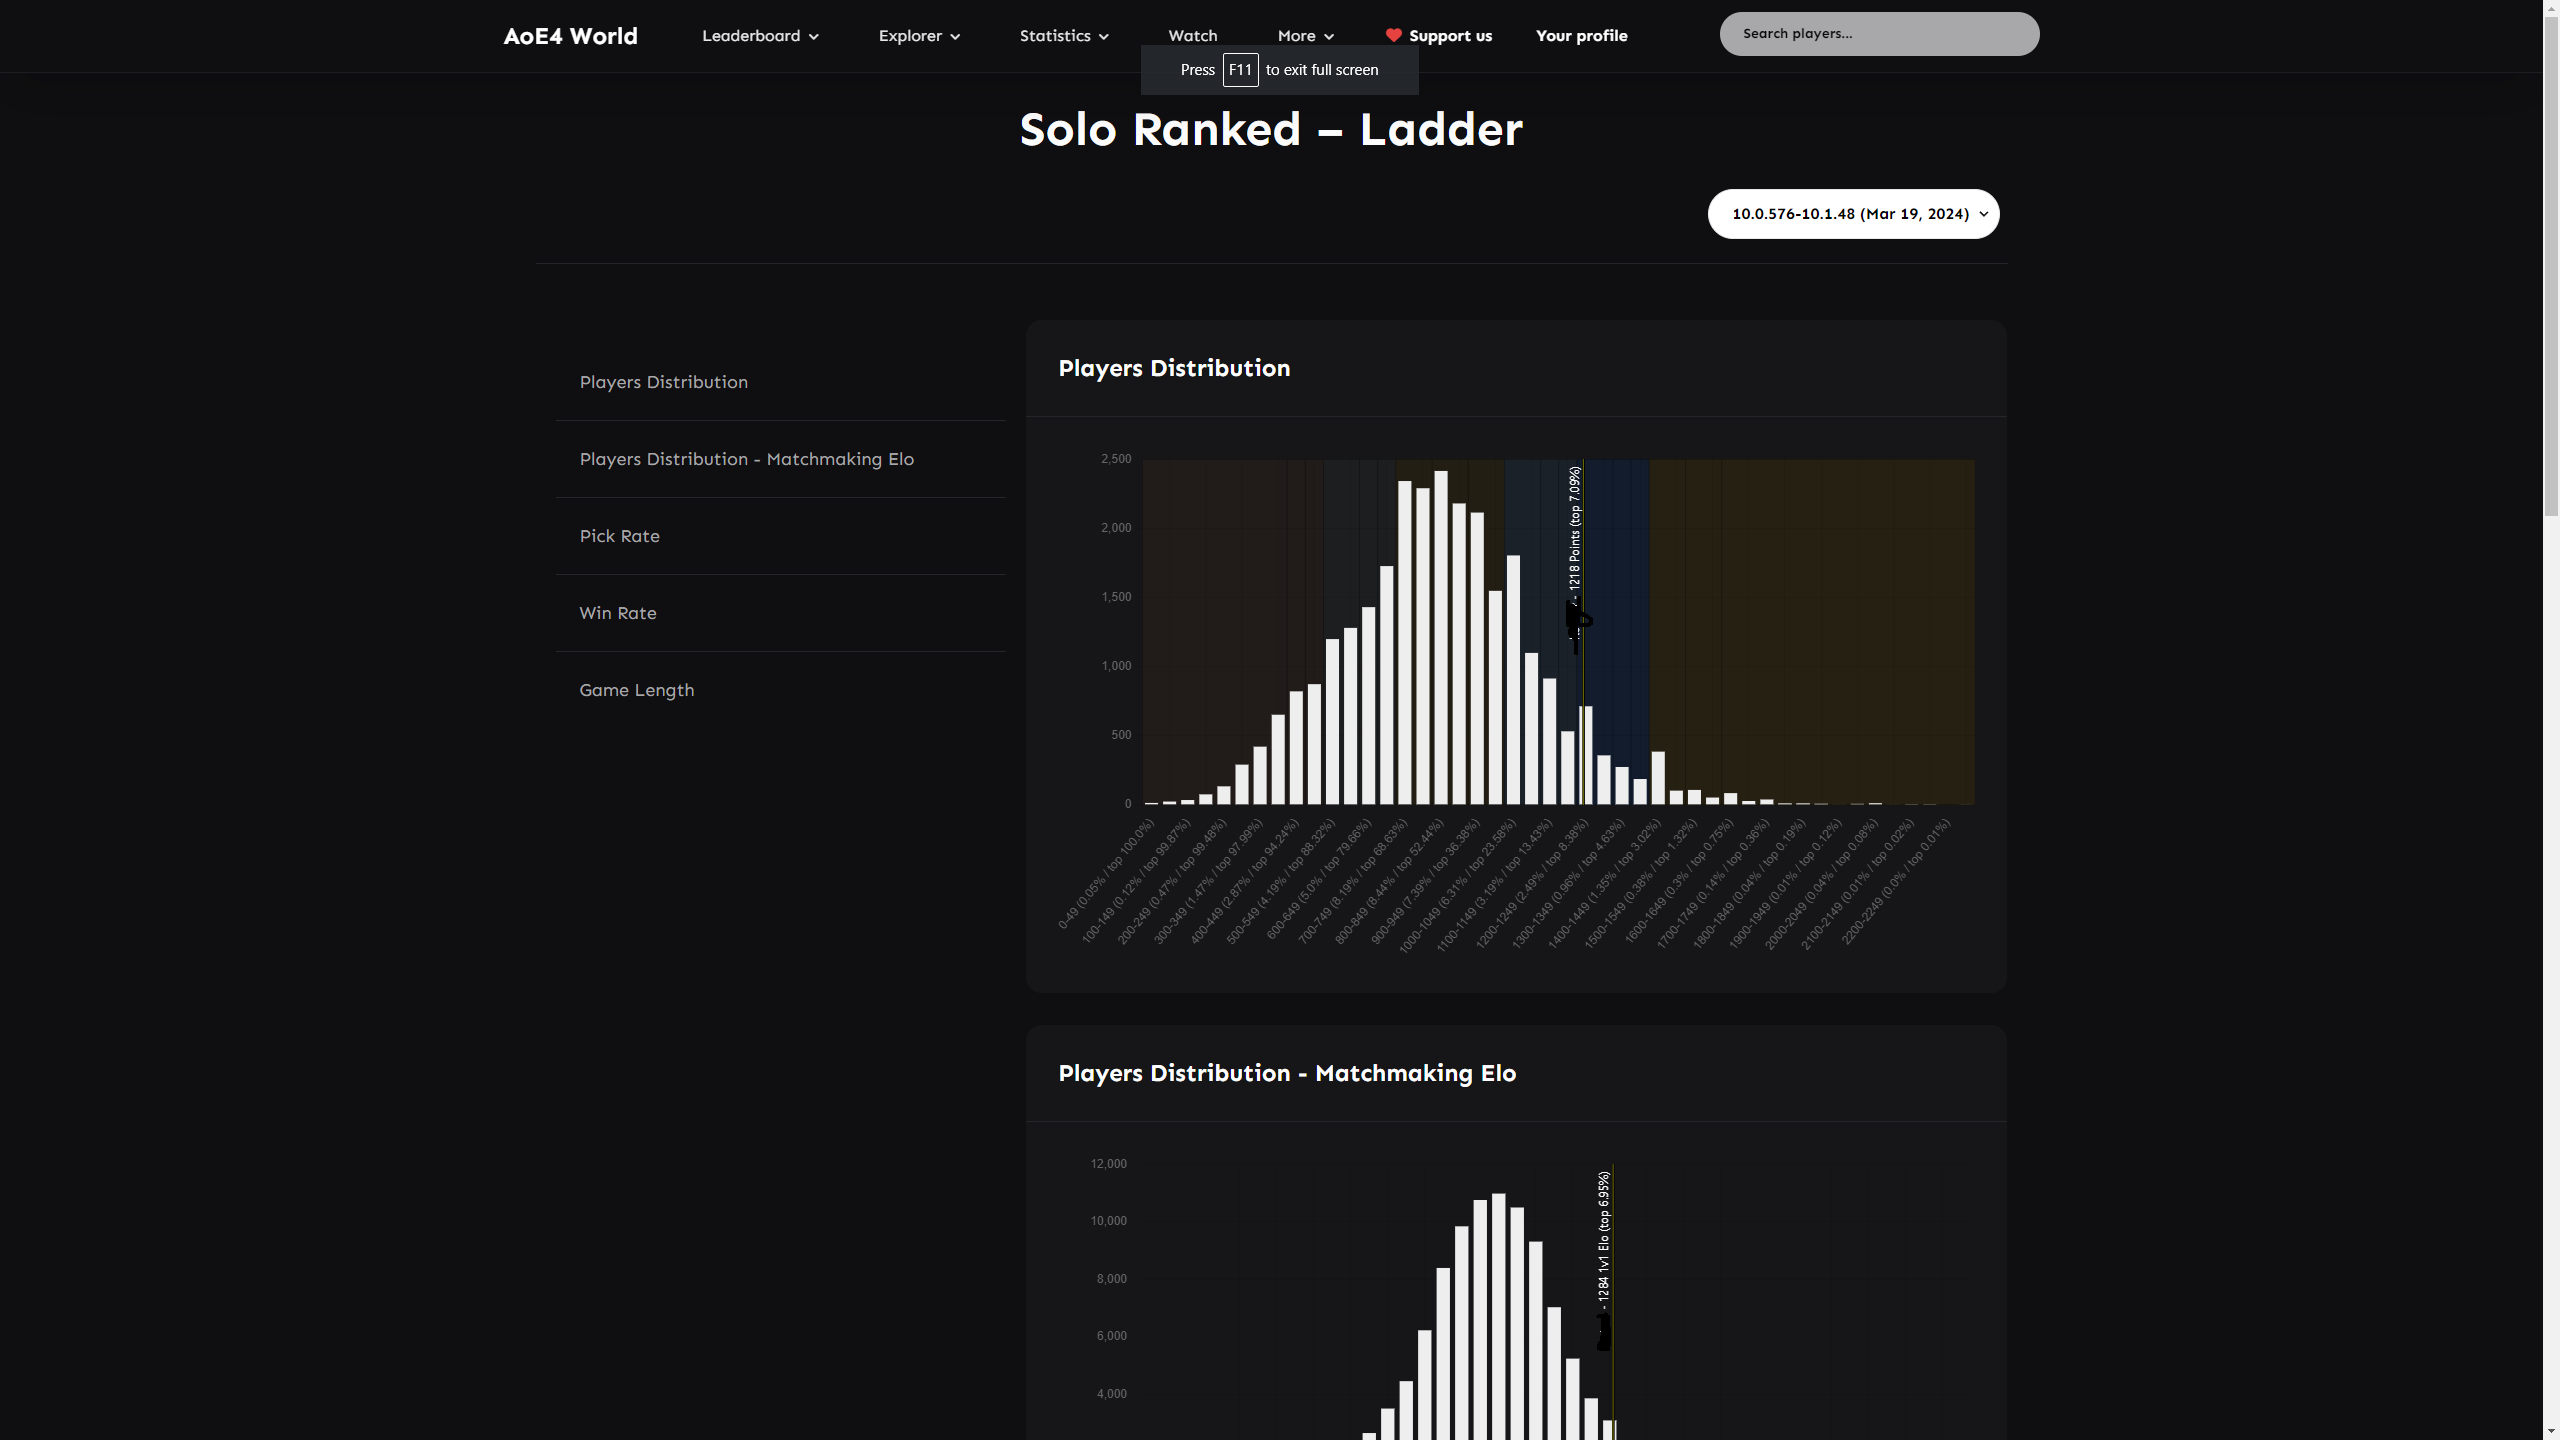Jump to Players Distribution - Matchmaking Elo sidebar link
2560x1440 pixels.
pyautogui.click(x=746, y=459)
